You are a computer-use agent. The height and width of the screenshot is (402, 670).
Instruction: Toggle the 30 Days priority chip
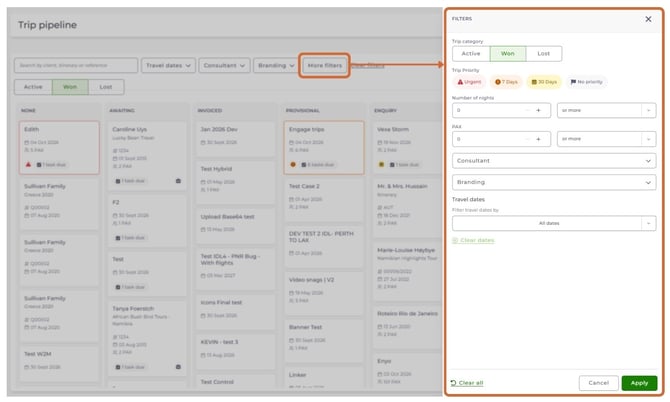[x=544, y=82]
